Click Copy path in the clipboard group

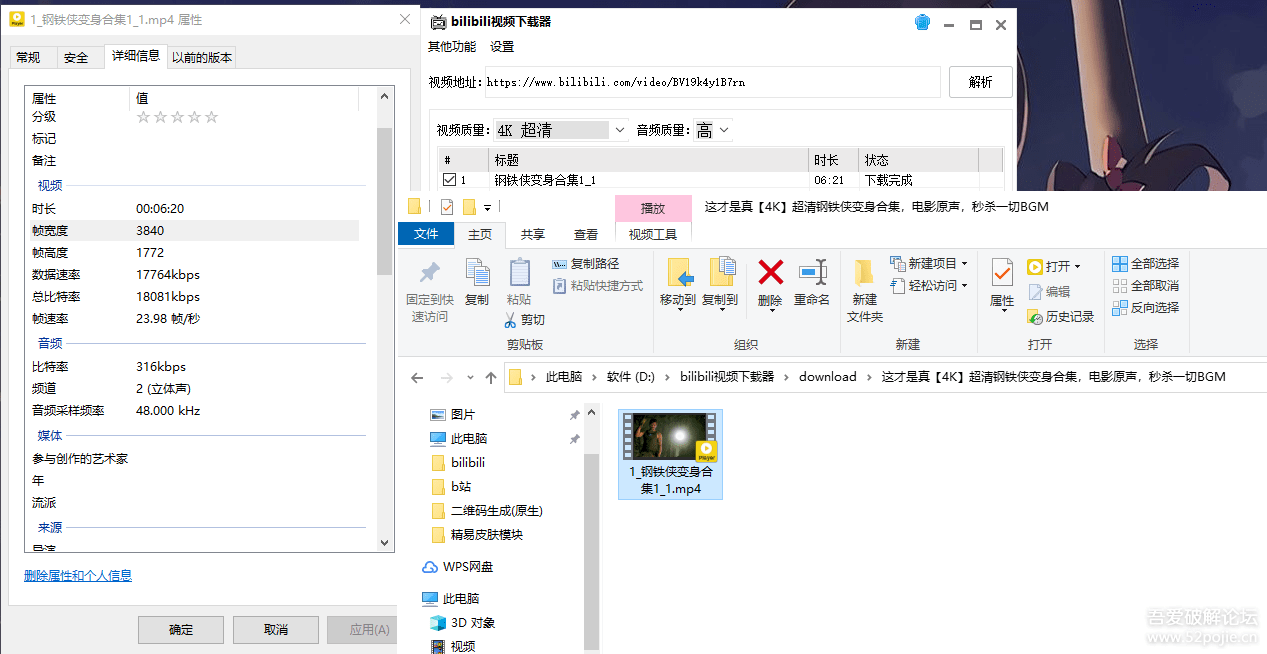[586, 264]
